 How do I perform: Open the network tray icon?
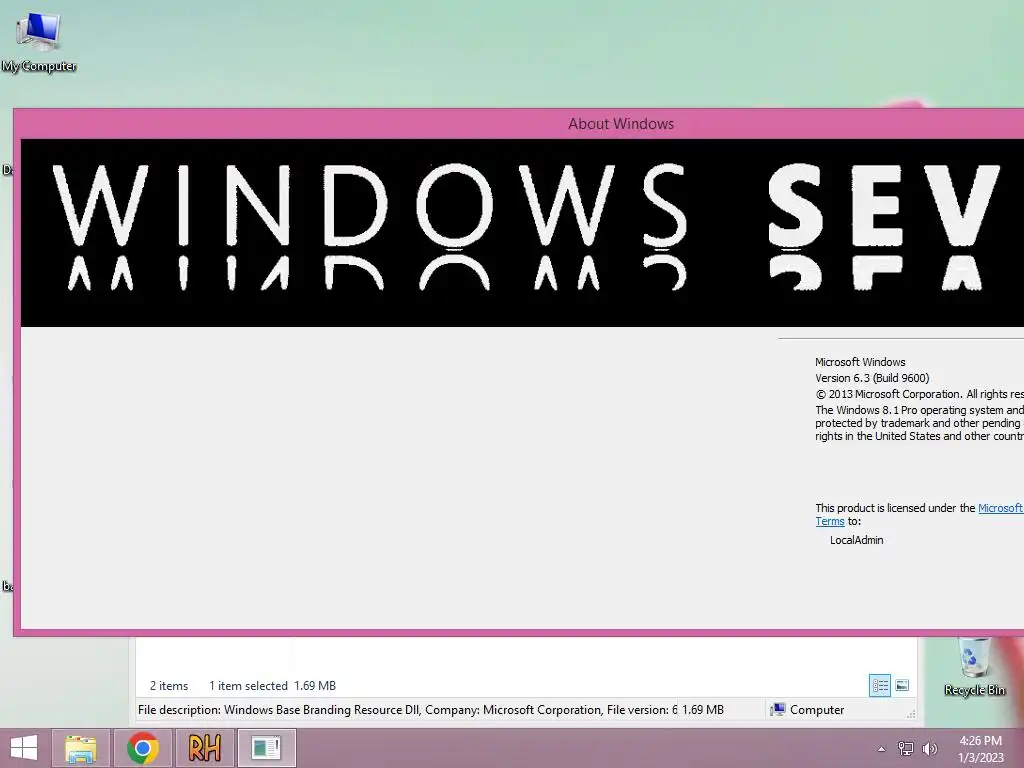(905, 749)
